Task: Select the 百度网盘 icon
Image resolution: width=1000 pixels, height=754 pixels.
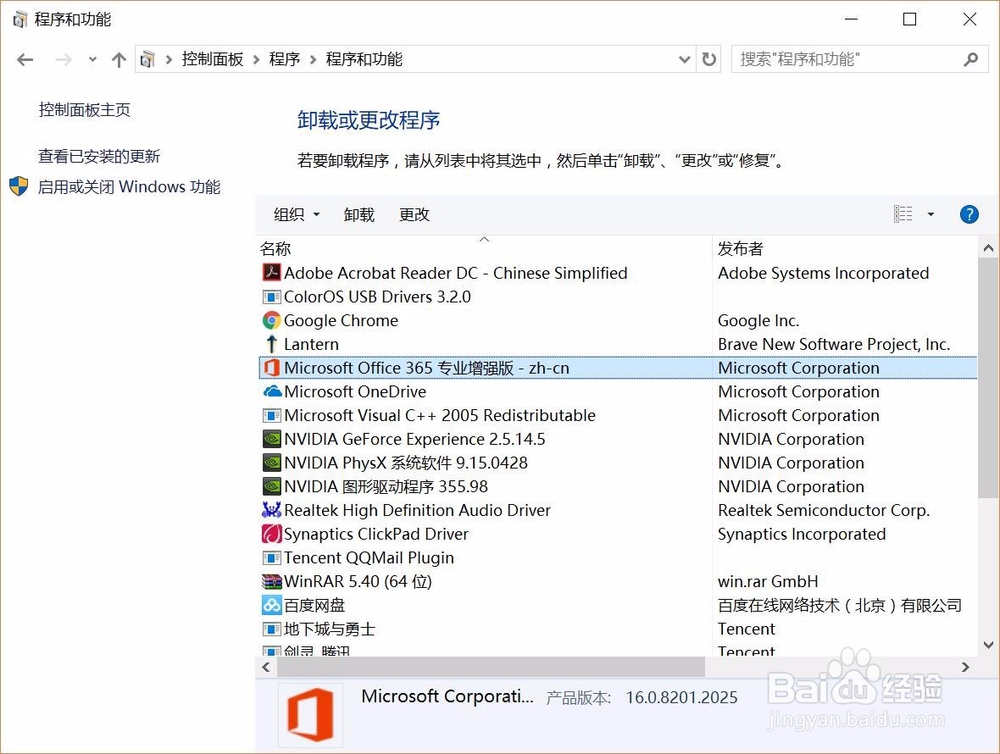Action: tap(271, 605)
